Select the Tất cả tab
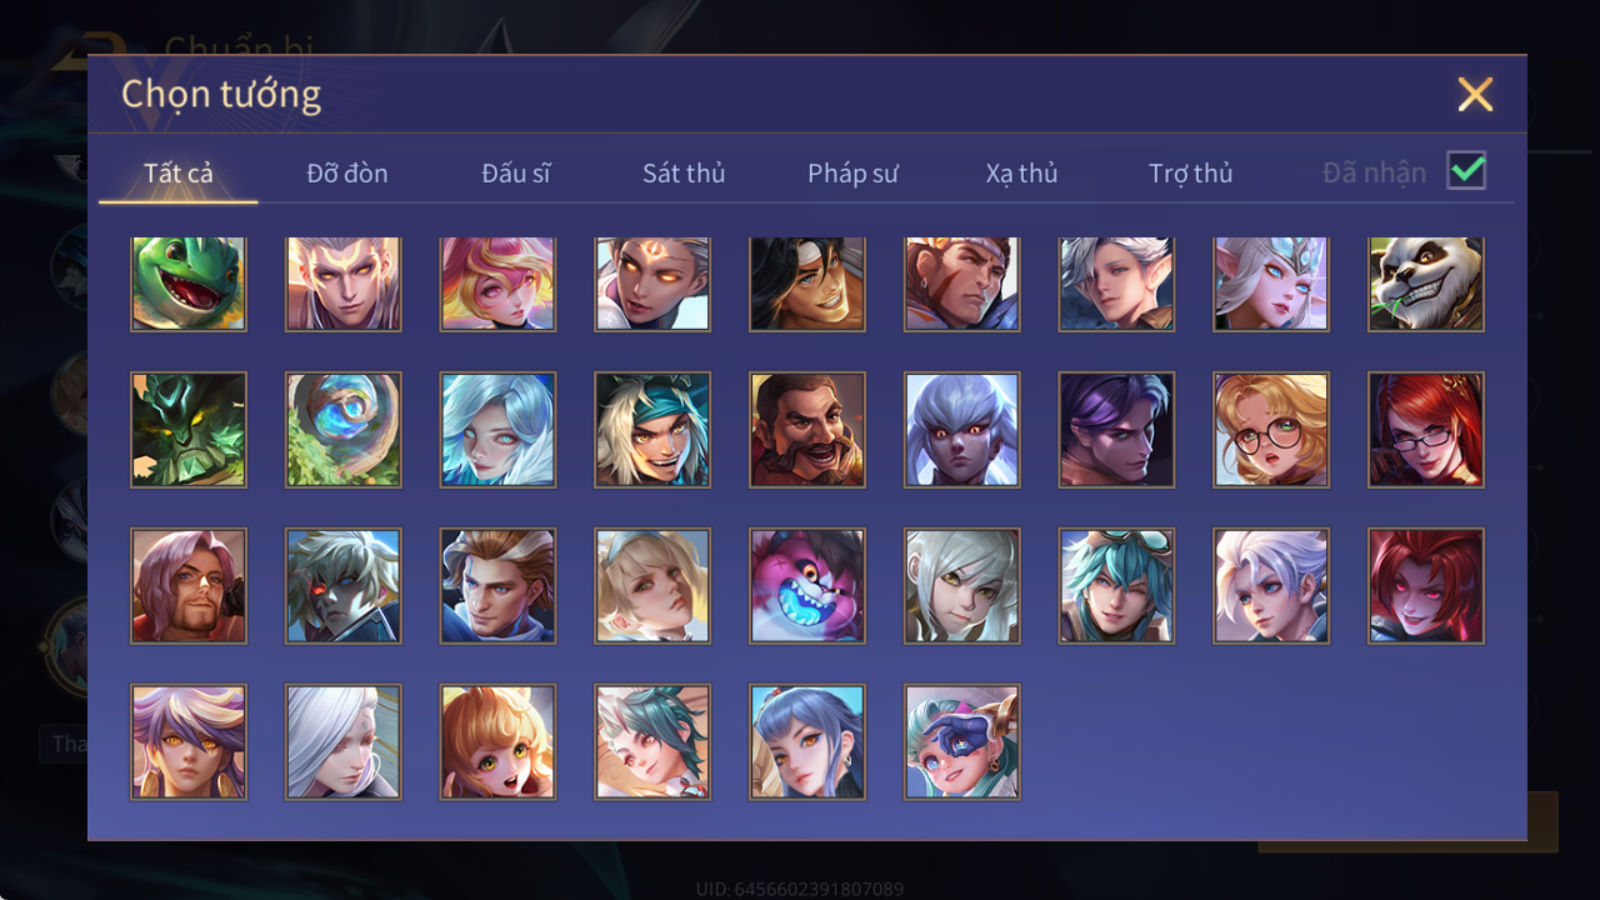The width and height of the screenshot is (1600, 900). click(178, 173)
